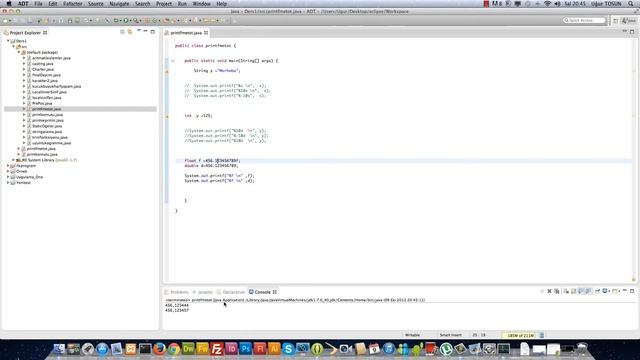Image resolution: width=640 pixels, height=360 pixels.
Task: Toggle Scroll Lock in the Console toolbar
Action: tap(573, 291)
